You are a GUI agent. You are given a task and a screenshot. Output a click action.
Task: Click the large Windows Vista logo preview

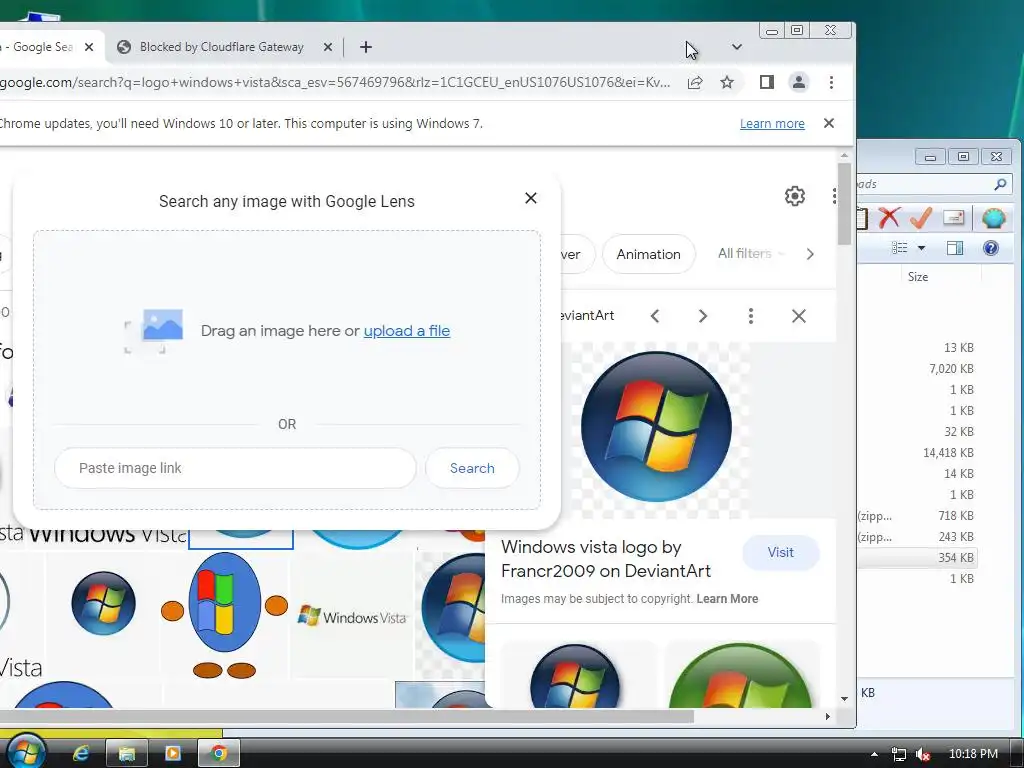(656, 426)
